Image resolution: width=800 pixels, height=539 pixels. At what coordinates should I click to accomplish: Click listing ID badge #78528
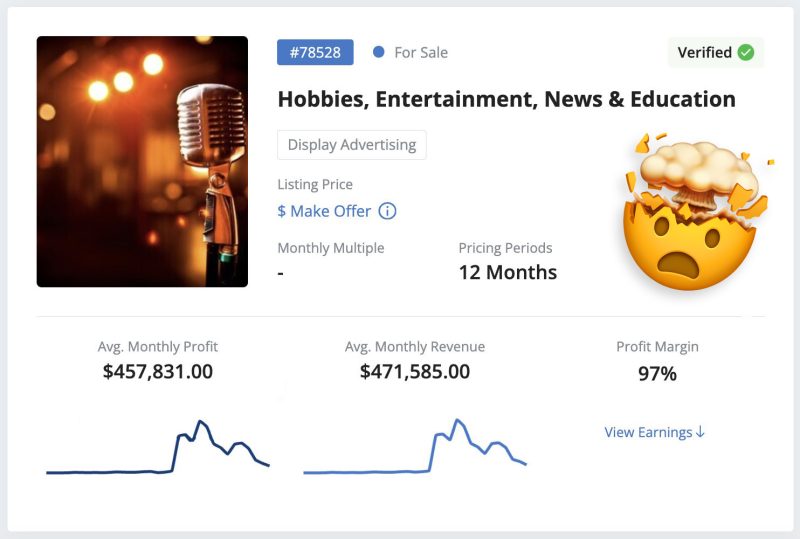click(x=315, y=52)
